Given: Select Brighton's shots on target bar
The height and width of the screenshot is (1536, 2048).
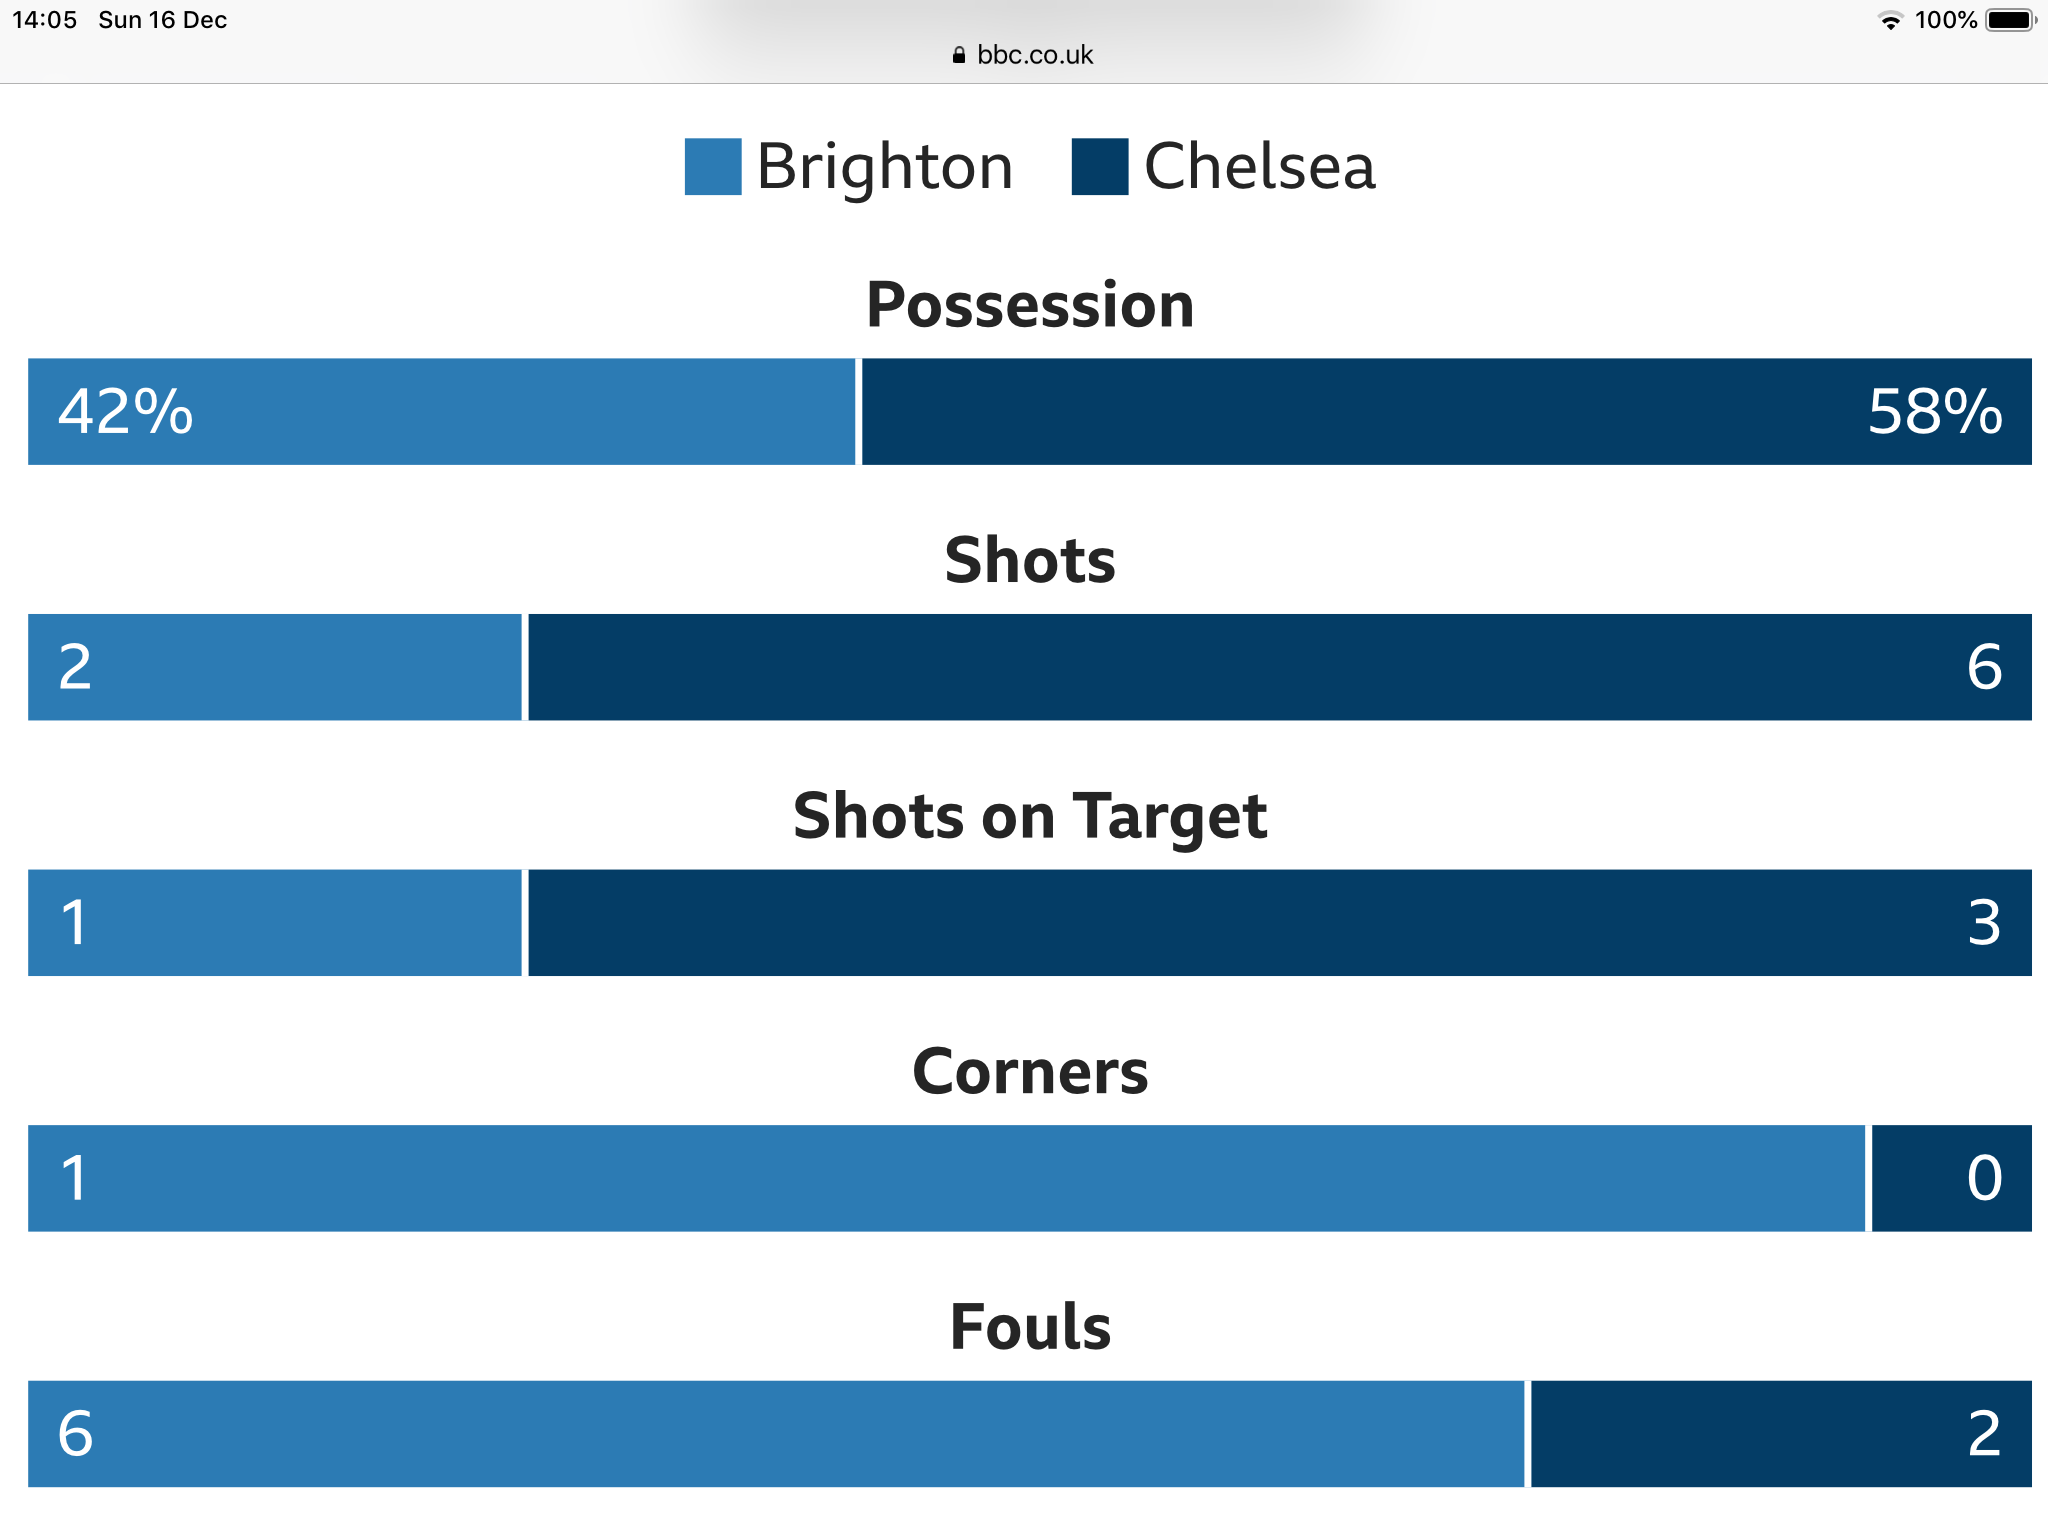Looking at the screenshot, I should (x=275, y=923).
